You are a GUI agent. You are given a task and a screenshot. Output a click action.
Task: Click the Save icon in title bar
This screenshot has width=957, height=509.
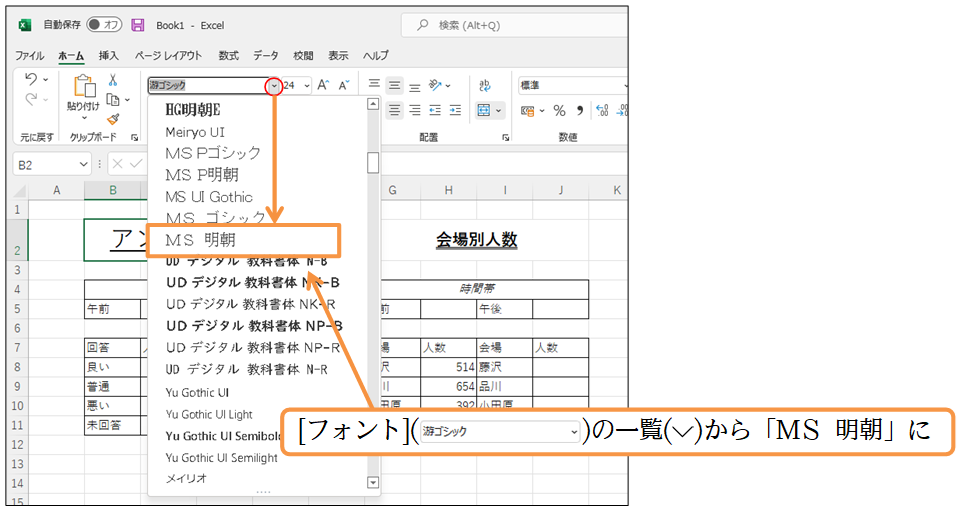click(138, 25)
